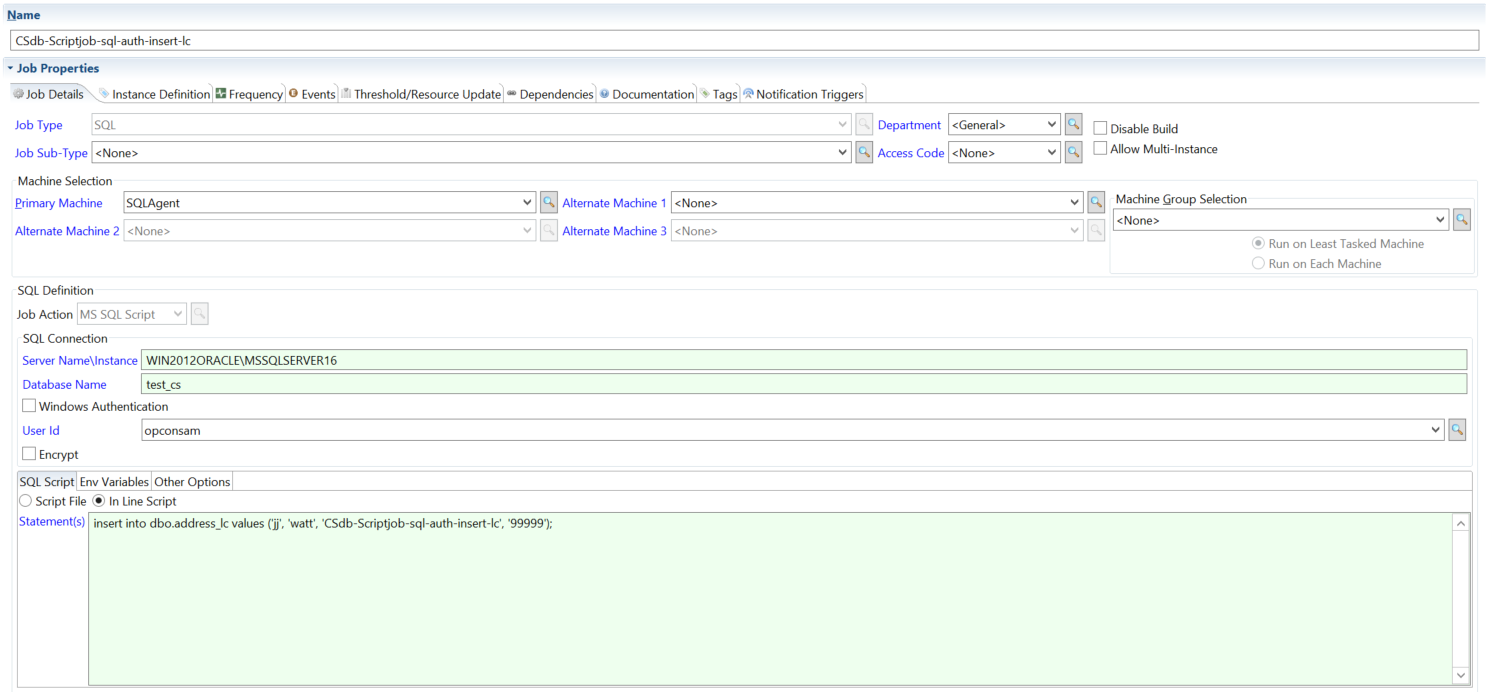Click the Job Type label link
Image resolution: width=1486 pixels, height=692 pixels.
click(38, 125)
